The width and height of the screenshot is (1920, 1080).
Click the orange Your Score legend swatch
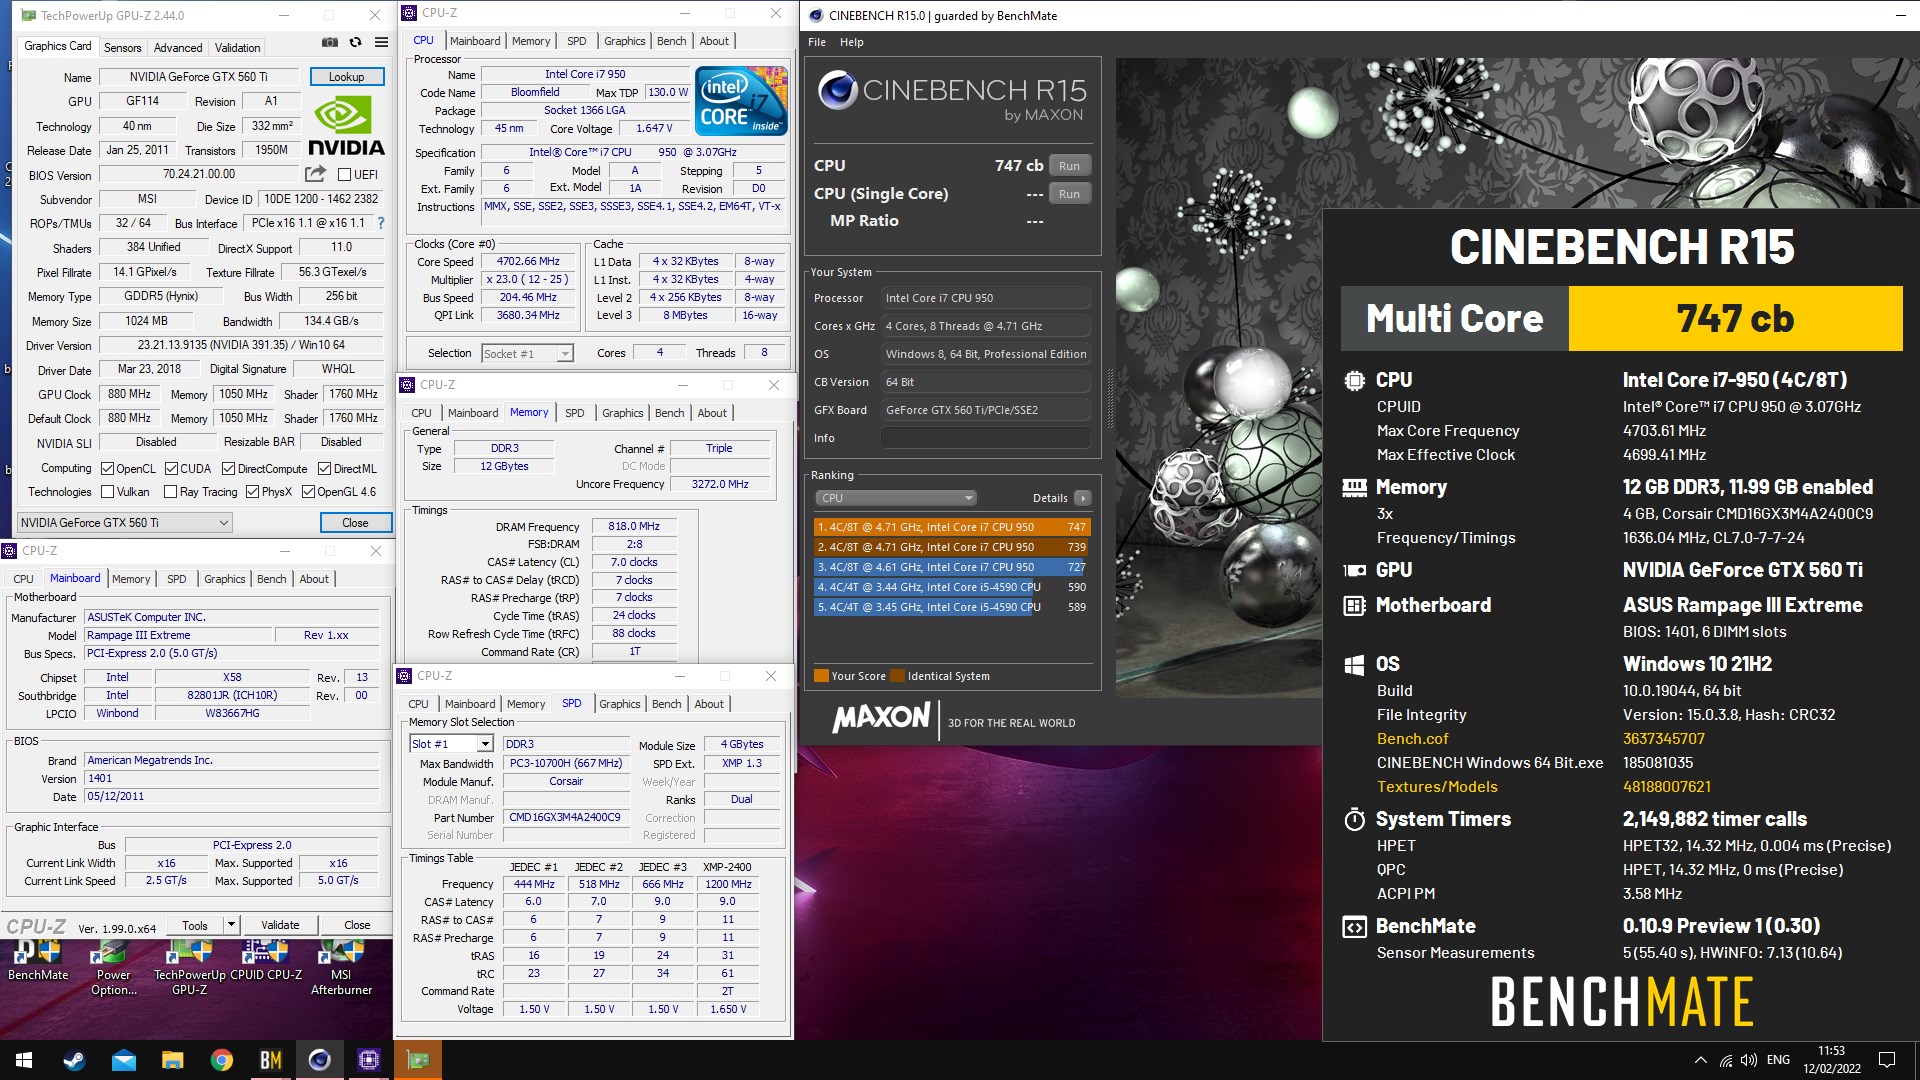coord(821,675)
